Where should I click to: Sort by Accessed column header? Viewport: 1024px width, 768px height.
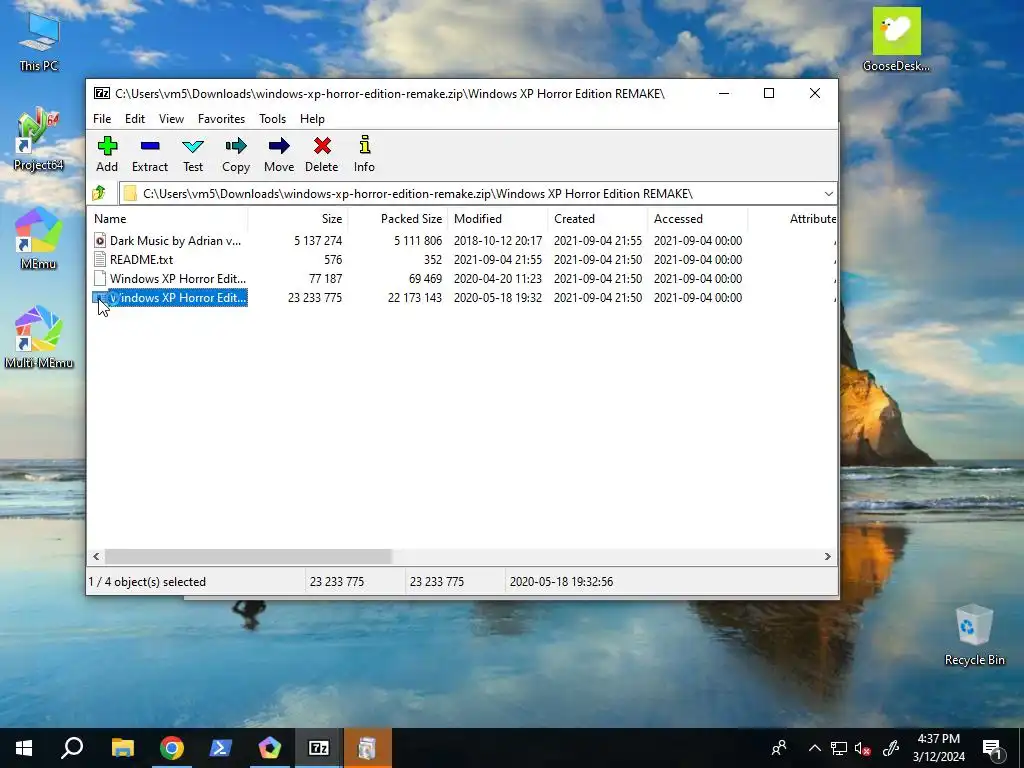coord(697,219)
